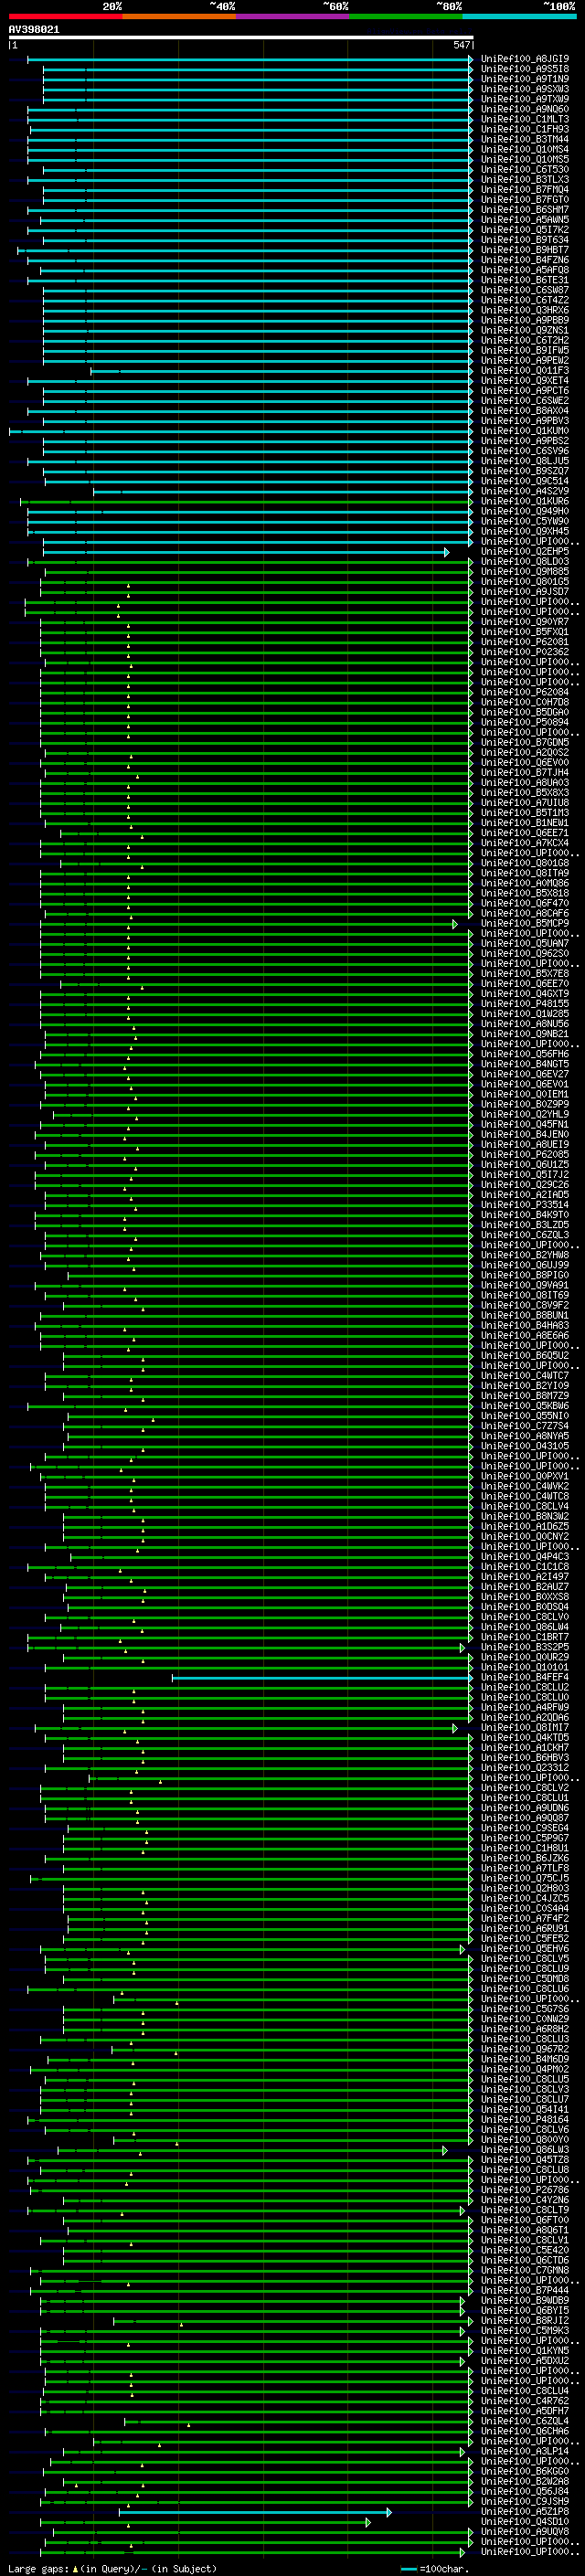585x2576 pixels.
Task: Open hit 'UniRef100_Q8LJU5'
Action: [x=525, y=461]
